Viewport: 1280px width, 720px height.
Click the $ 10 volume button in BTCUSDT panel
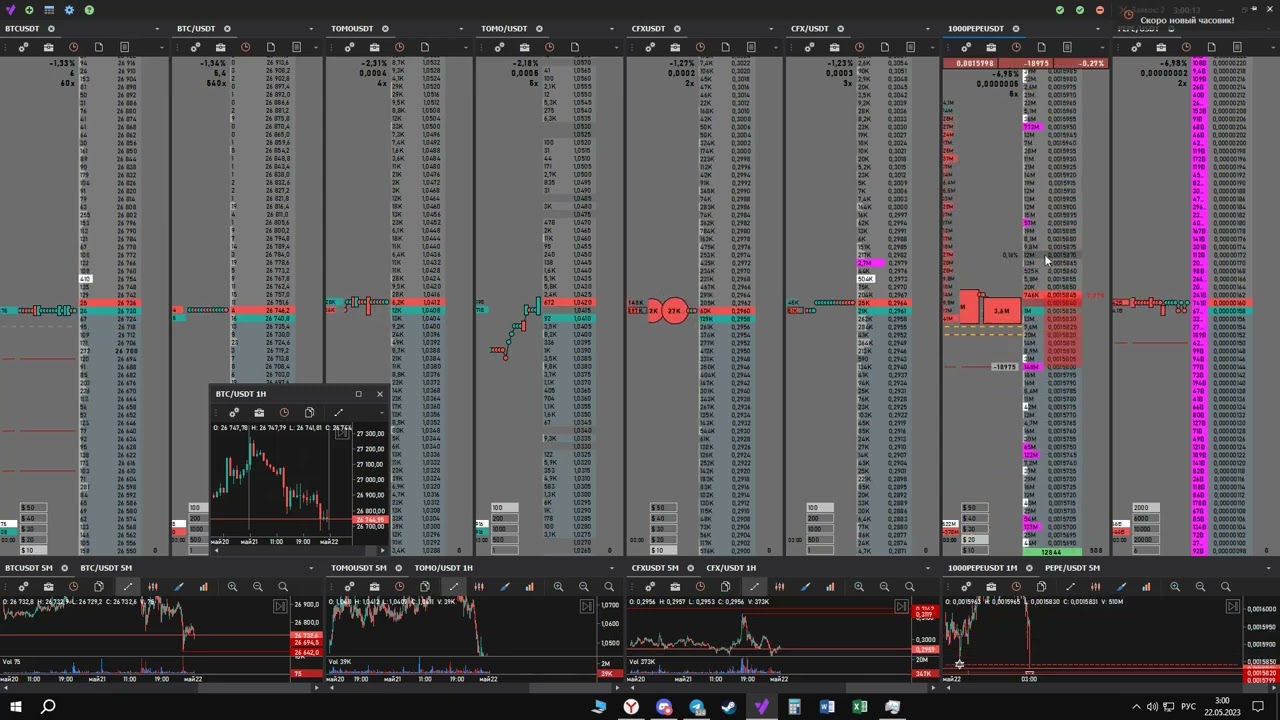coord(34,550)
